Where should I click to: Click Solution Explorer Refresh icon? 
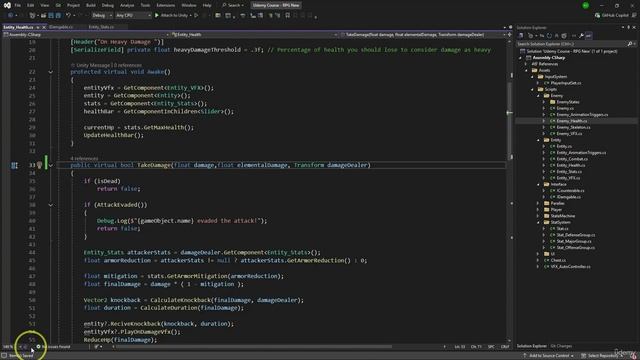549,36
